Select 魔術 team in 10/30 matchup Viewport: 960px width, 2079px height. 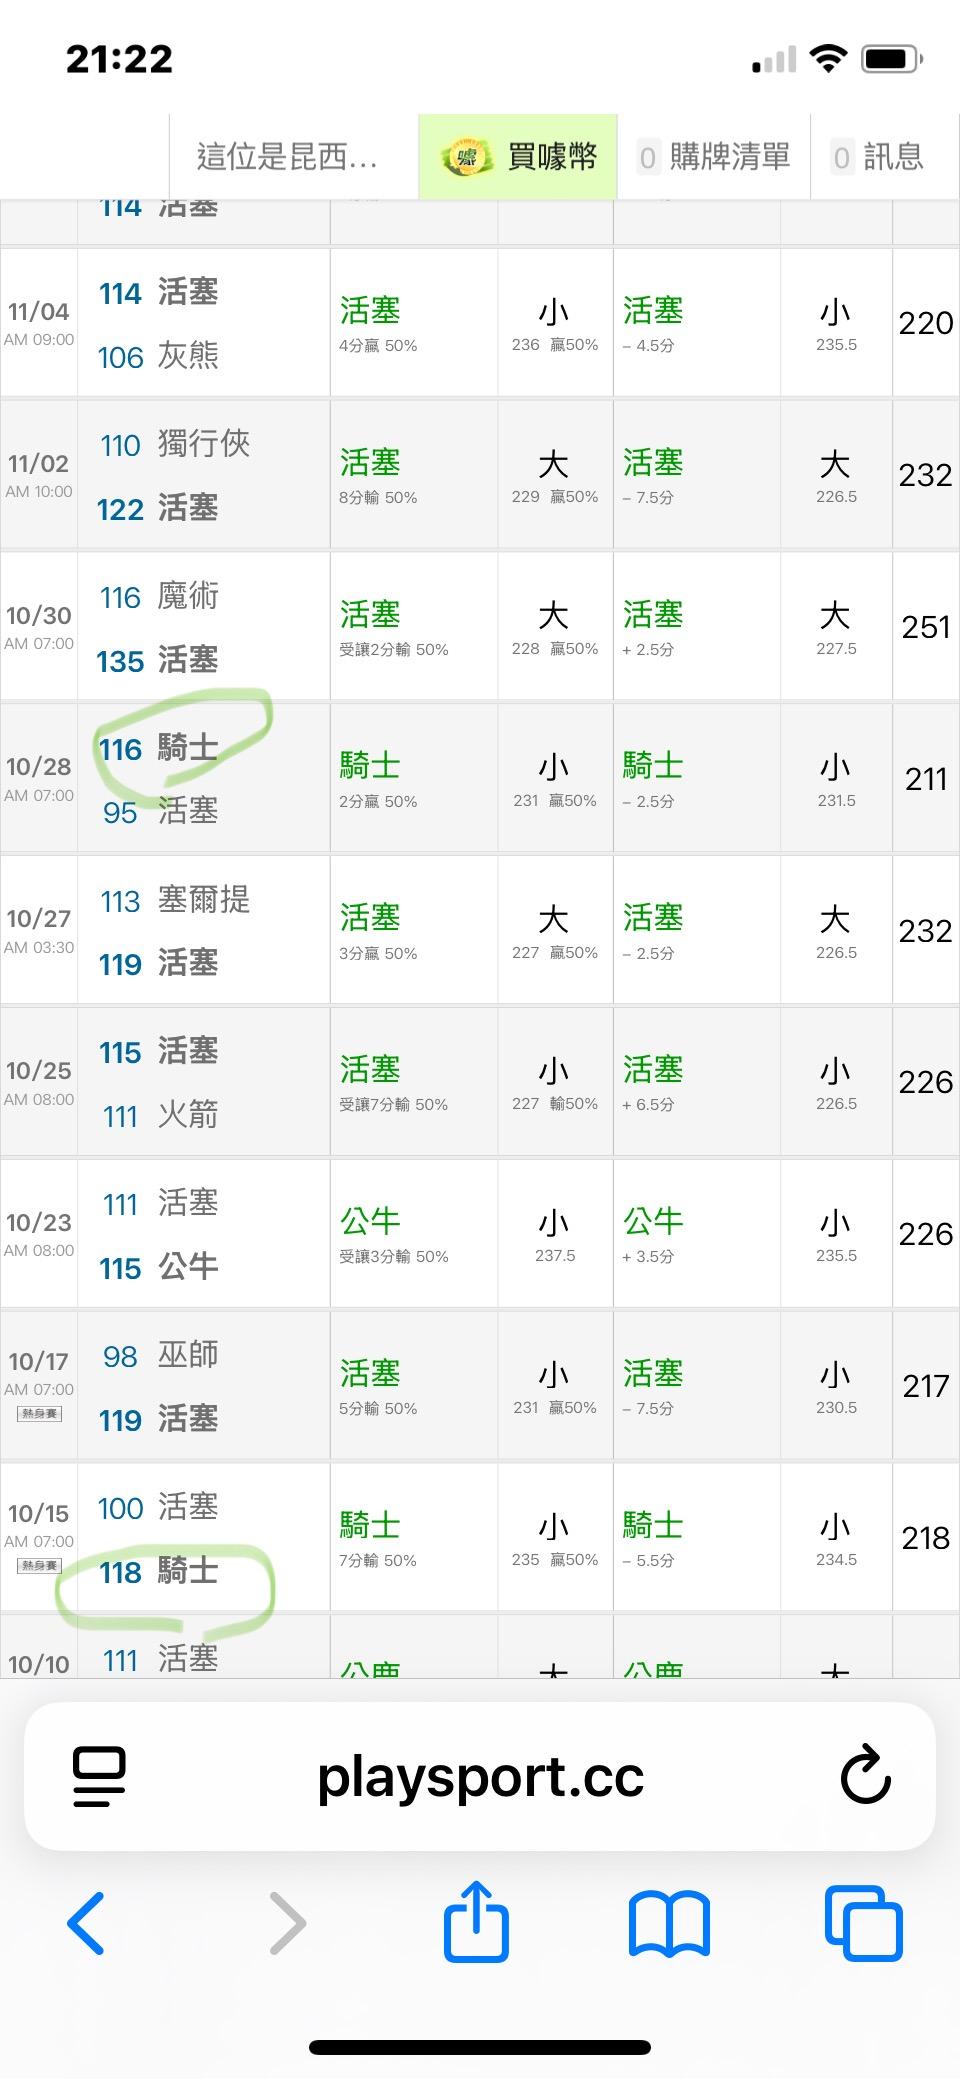pos(188,597)
